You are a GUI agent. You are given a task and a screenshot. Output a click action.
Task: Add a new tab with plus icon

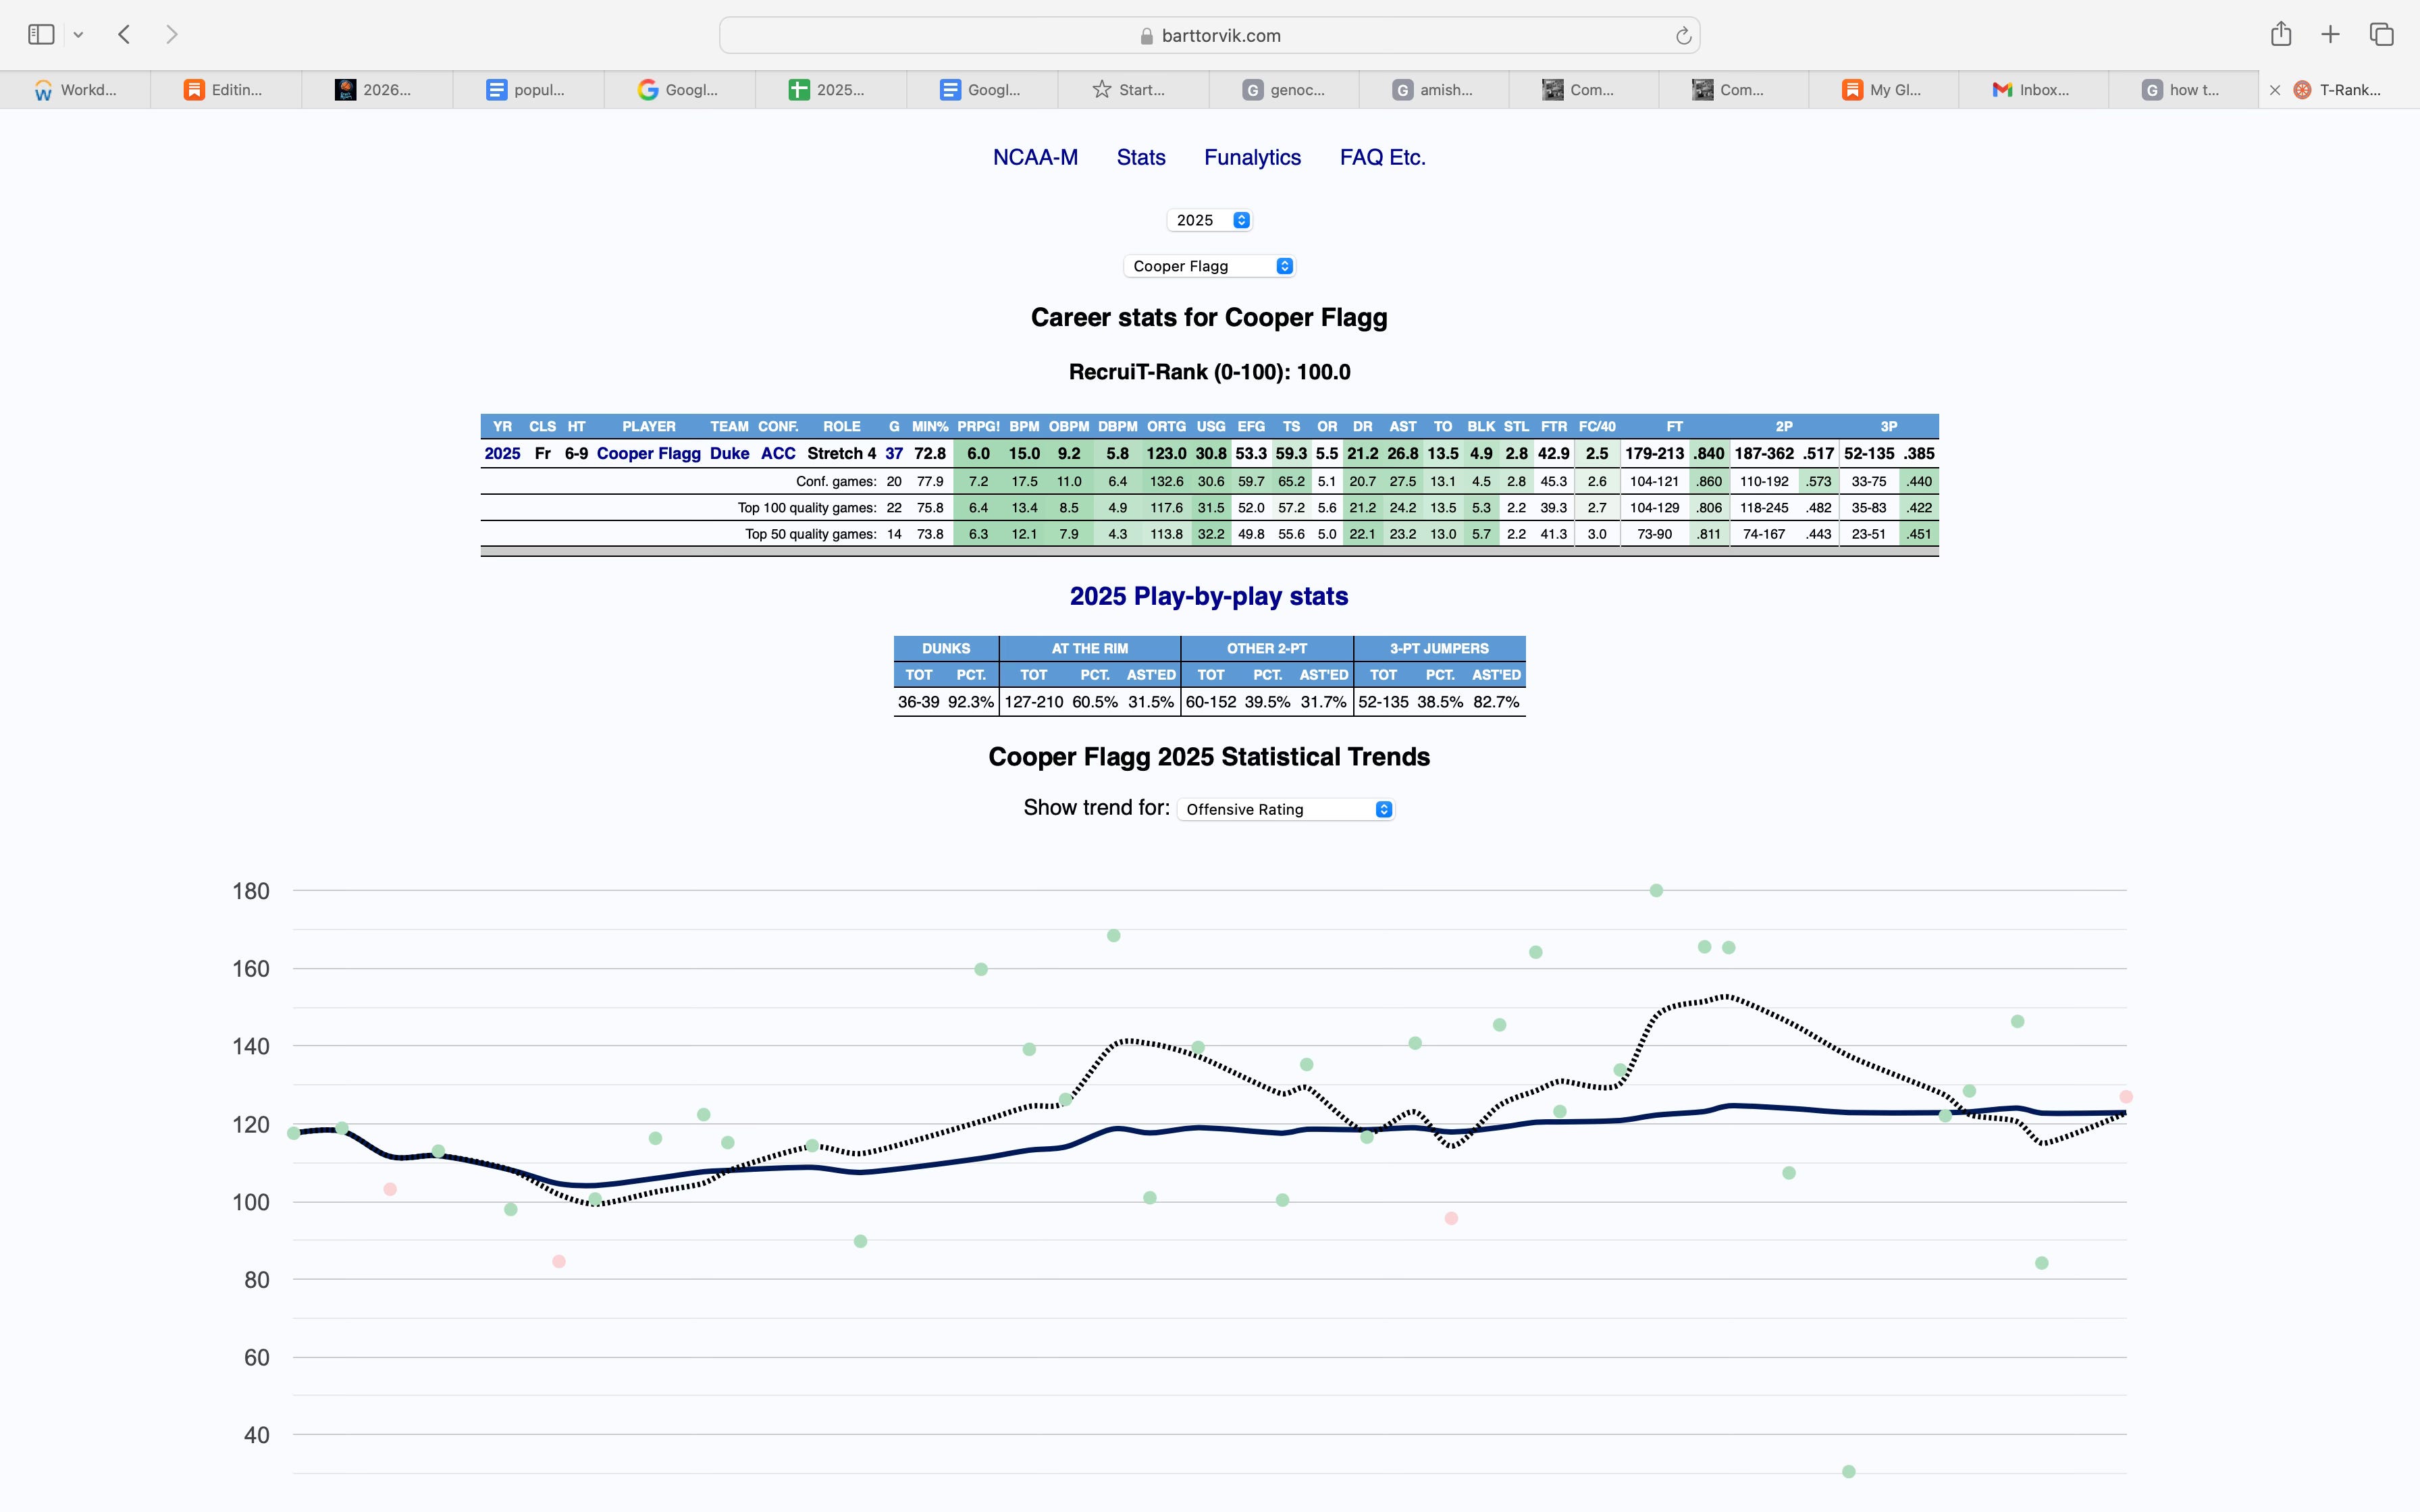tap(2331, 35)
